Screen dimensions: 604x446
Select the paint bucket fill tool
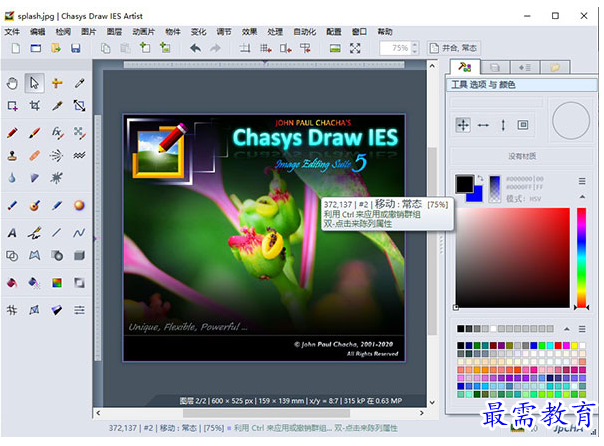coord(12,283)
